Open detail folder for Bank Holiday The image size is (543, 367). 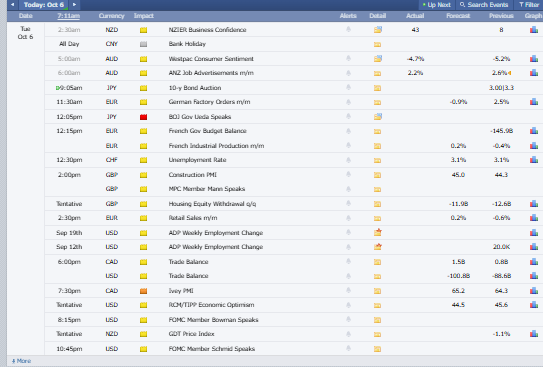(377, 44)
